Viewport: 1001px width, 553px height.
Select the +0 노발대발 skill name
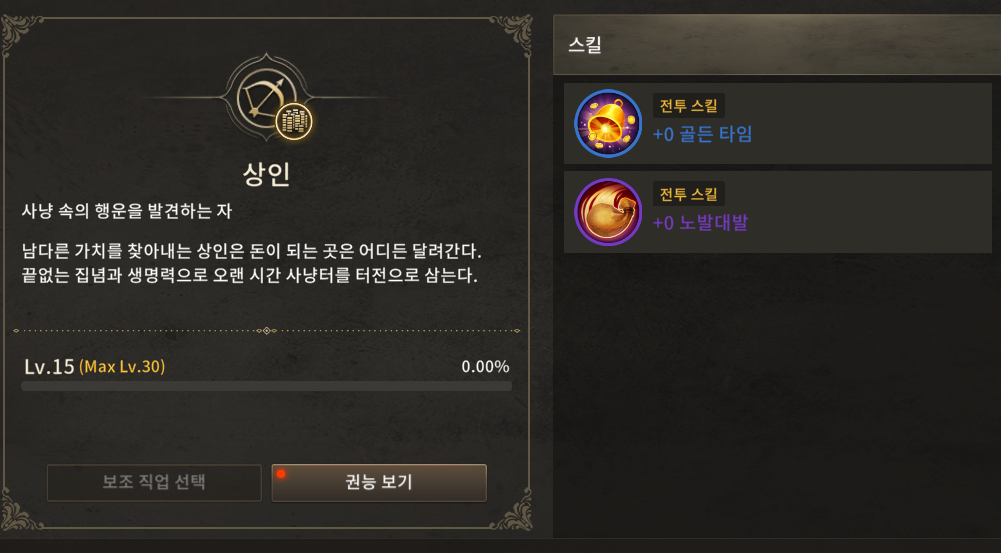[700, 223]
